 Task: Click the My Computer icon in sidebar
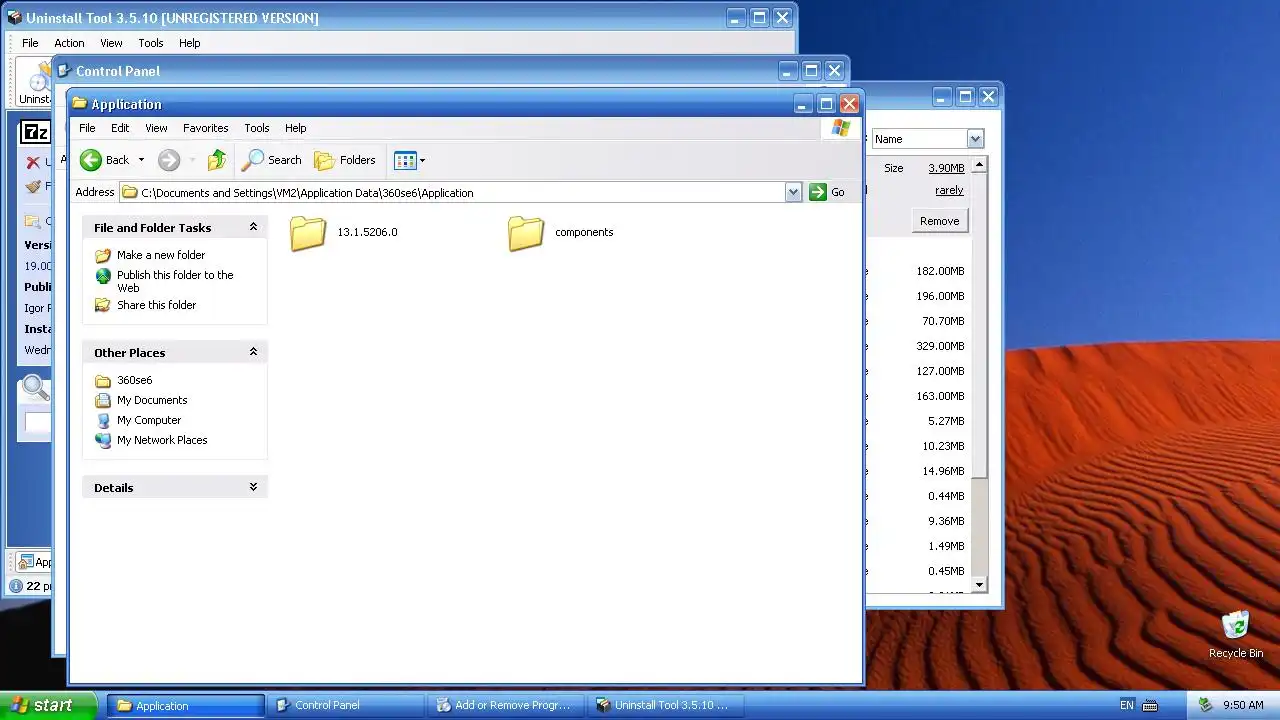[103, 420]
